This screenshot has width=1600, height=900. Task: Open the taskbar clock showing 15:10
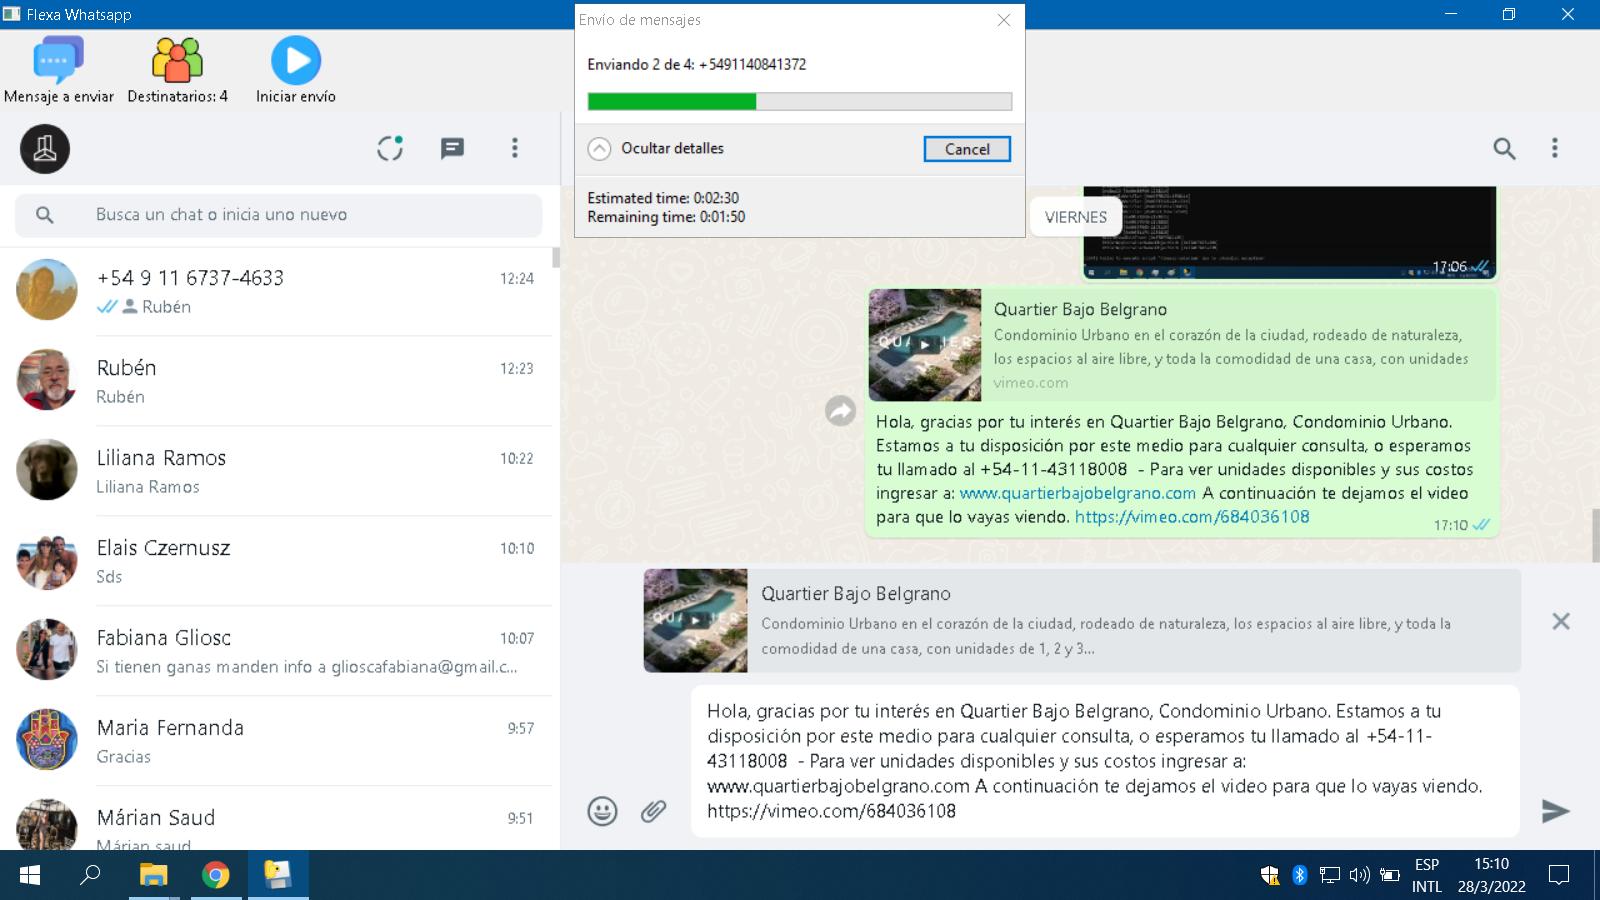tap(1491, 875)
